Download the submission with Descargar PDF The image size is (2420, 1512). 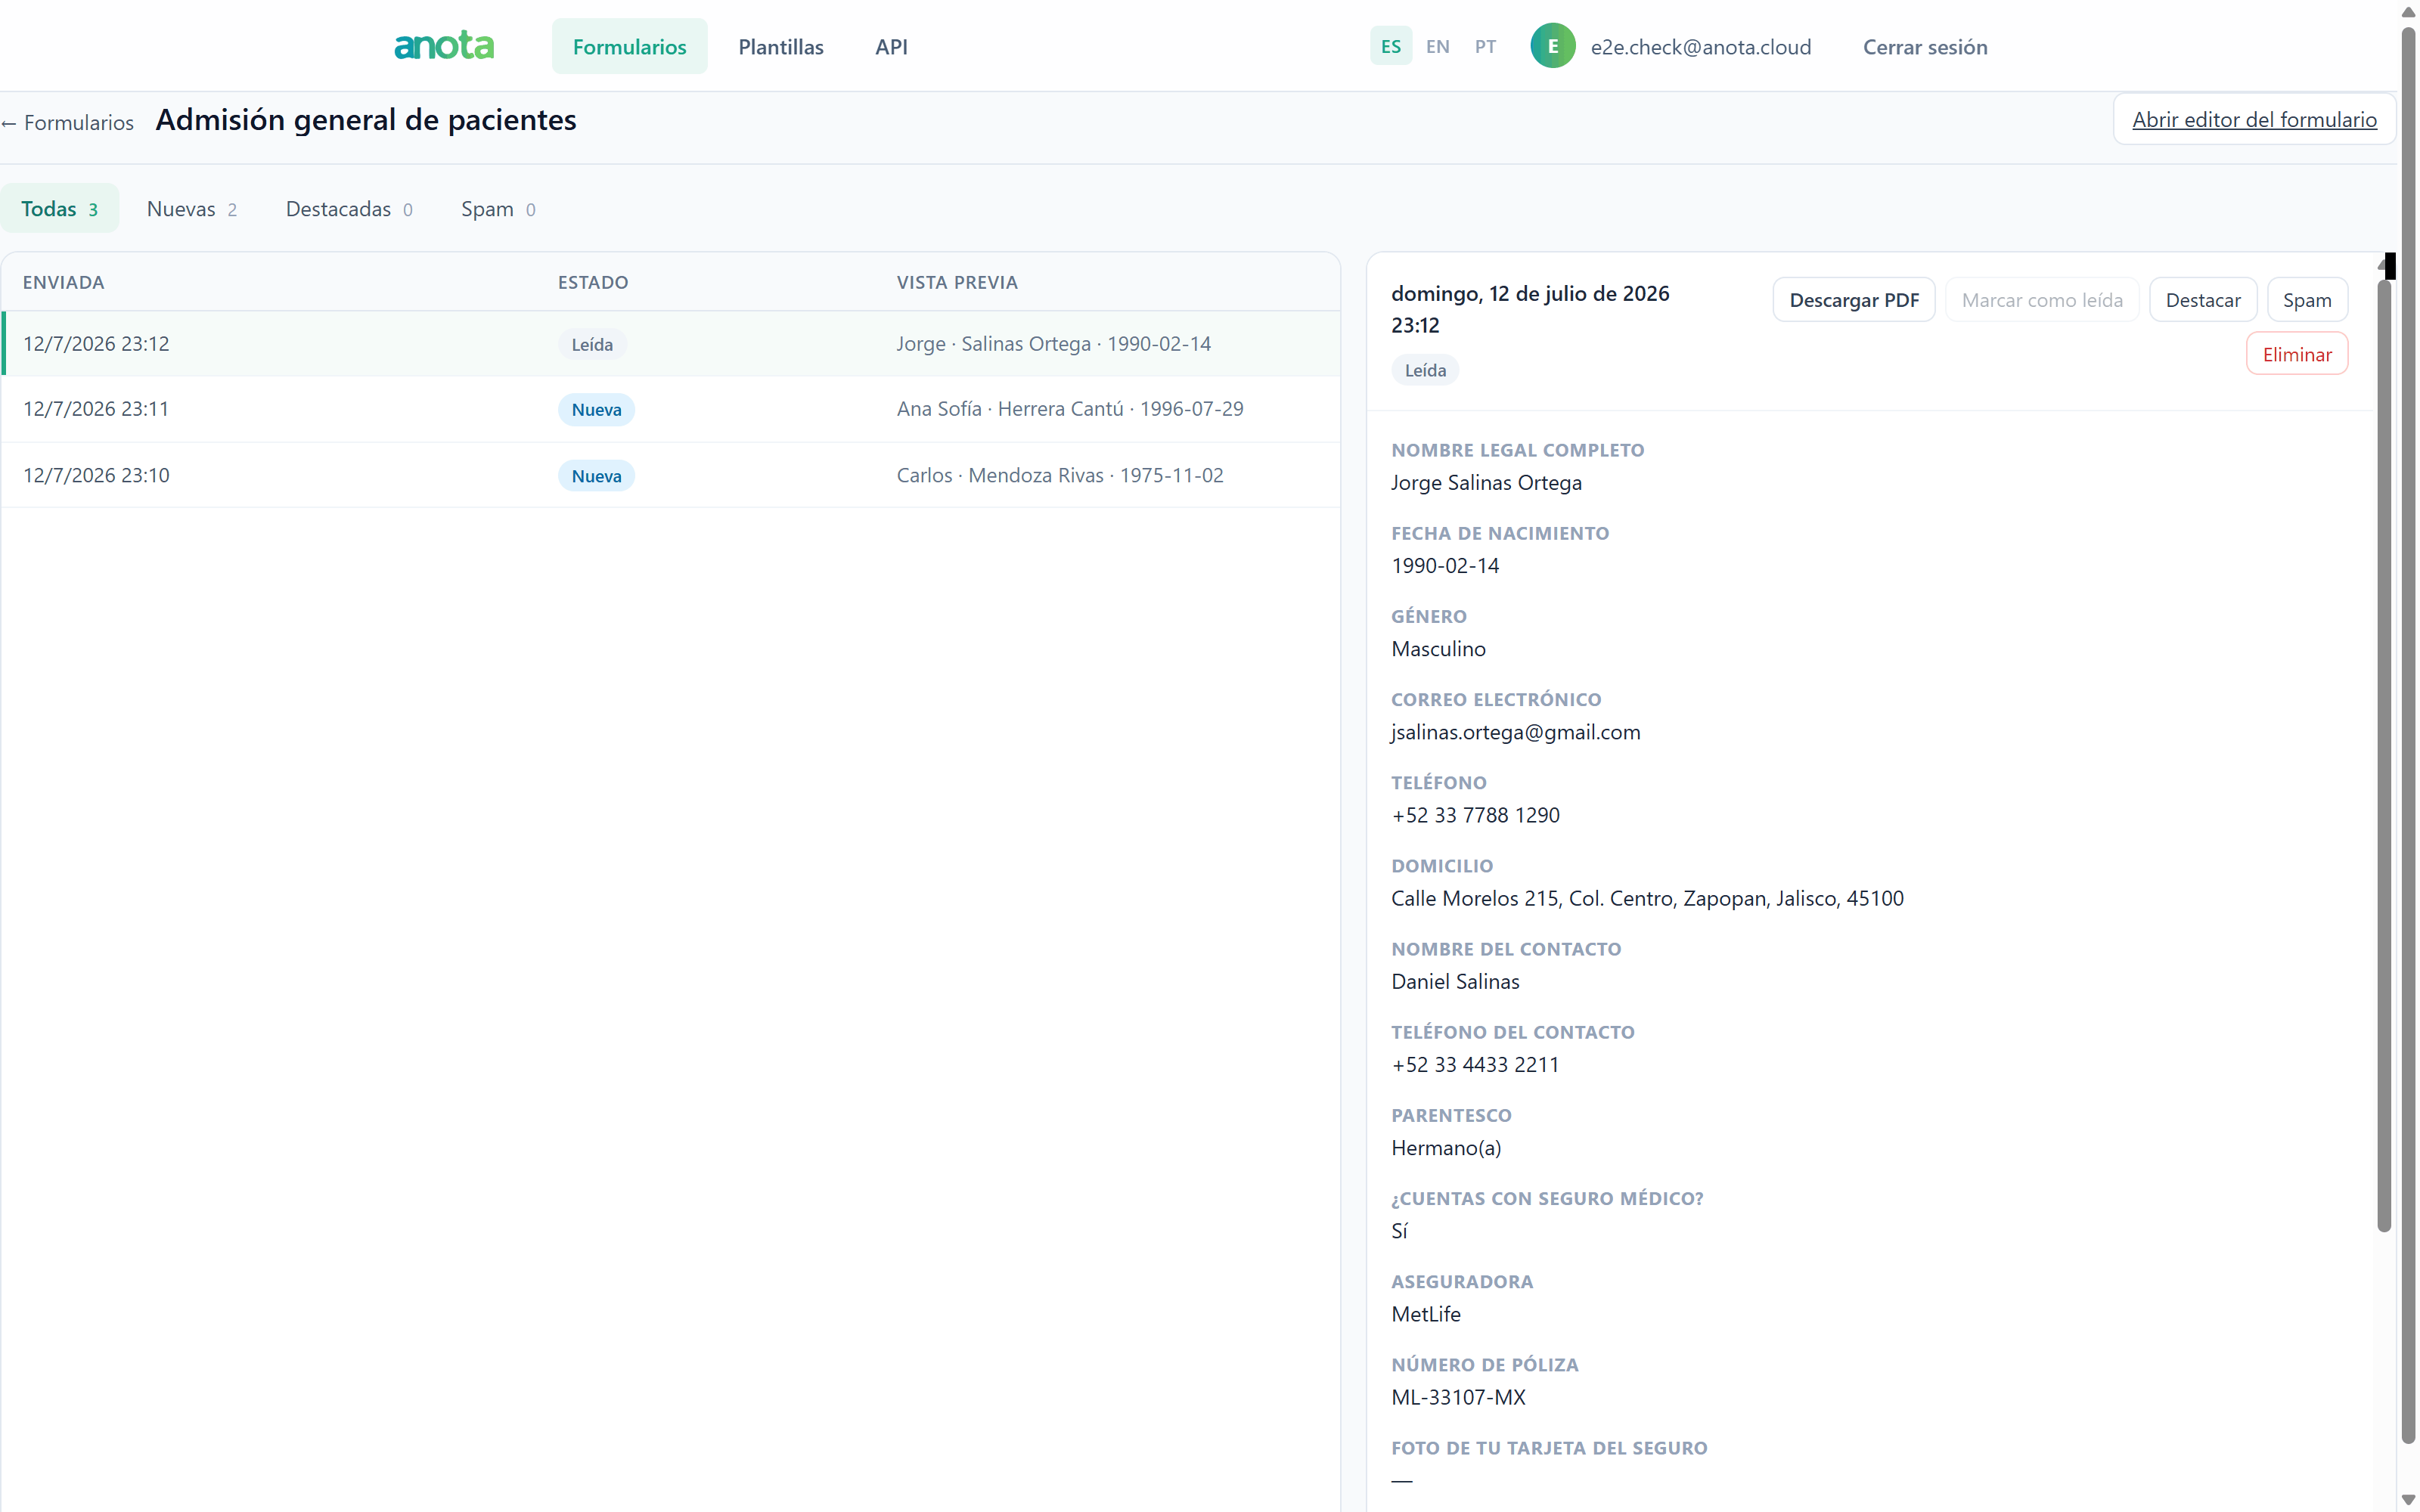[1853, 299]
